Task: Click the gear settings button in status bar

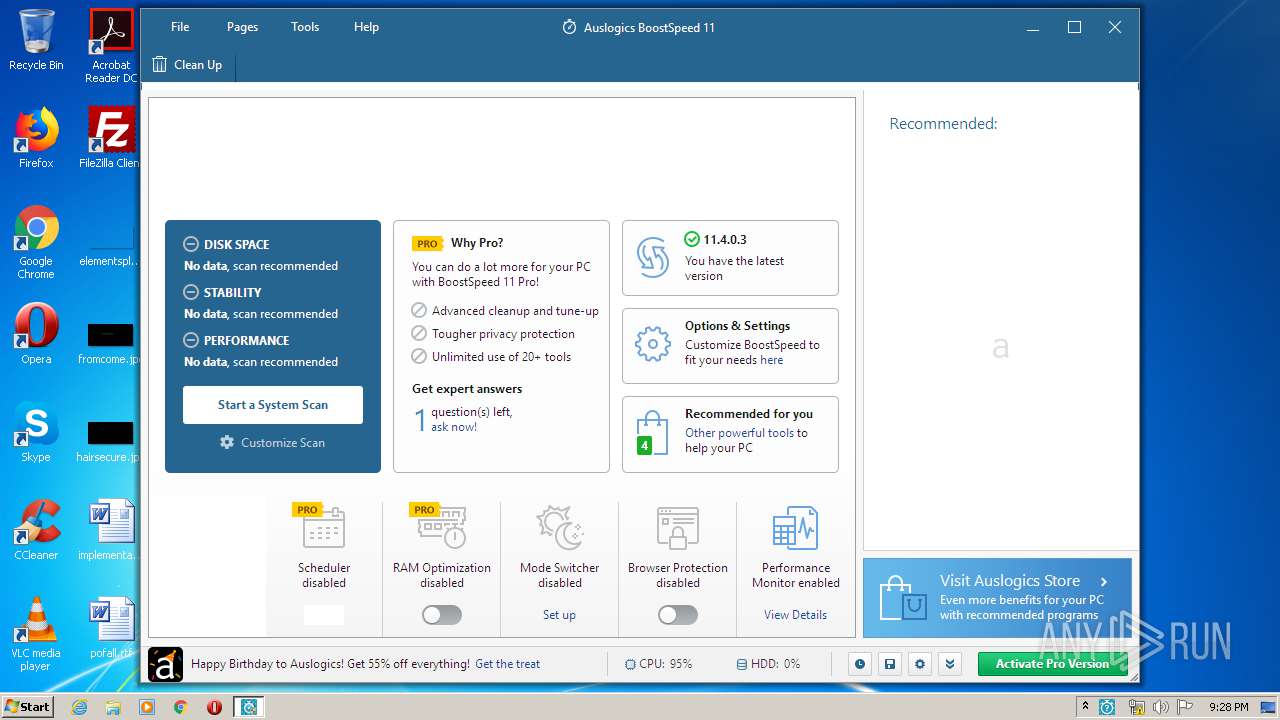Action: point(920,664)
